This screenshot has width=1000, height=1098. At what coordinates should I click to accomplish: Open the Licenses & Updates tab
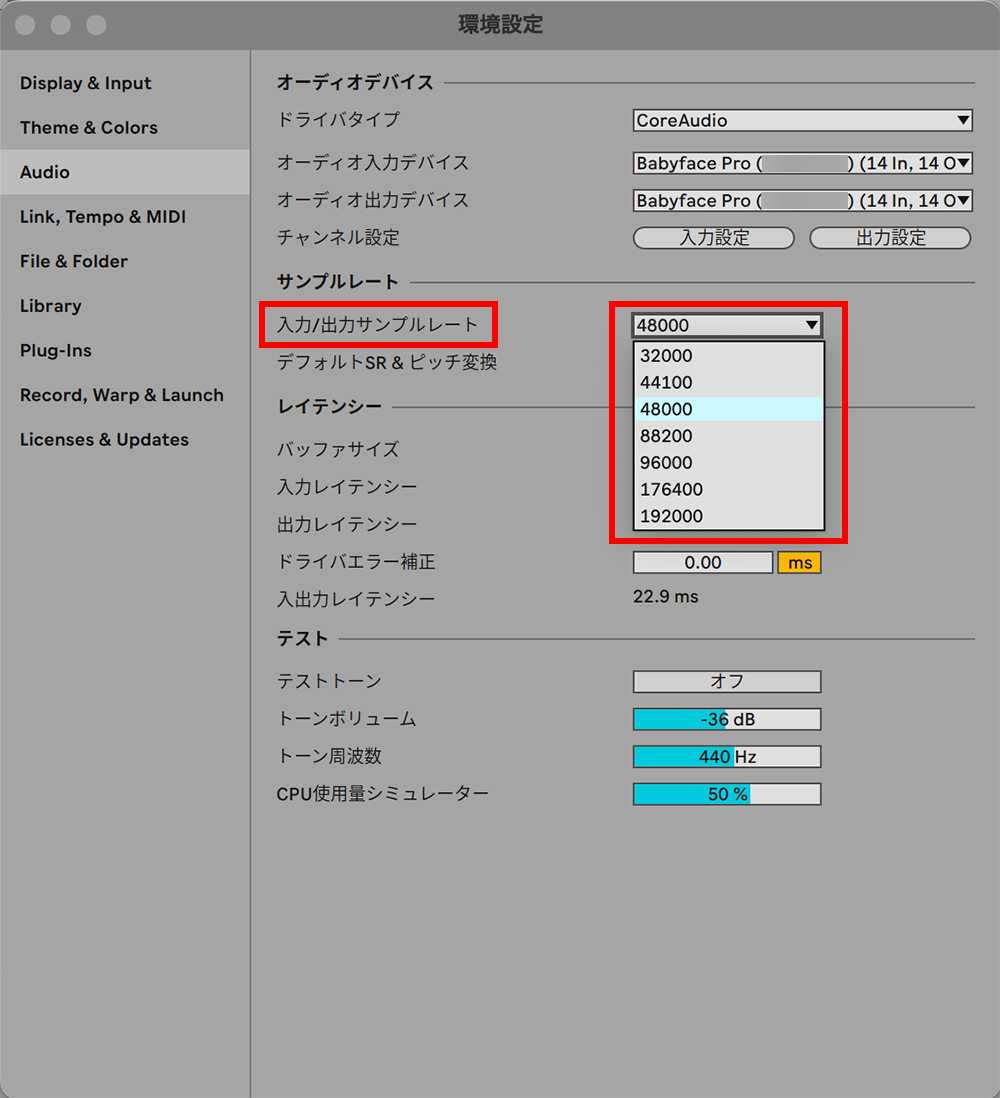pos(104,440)
